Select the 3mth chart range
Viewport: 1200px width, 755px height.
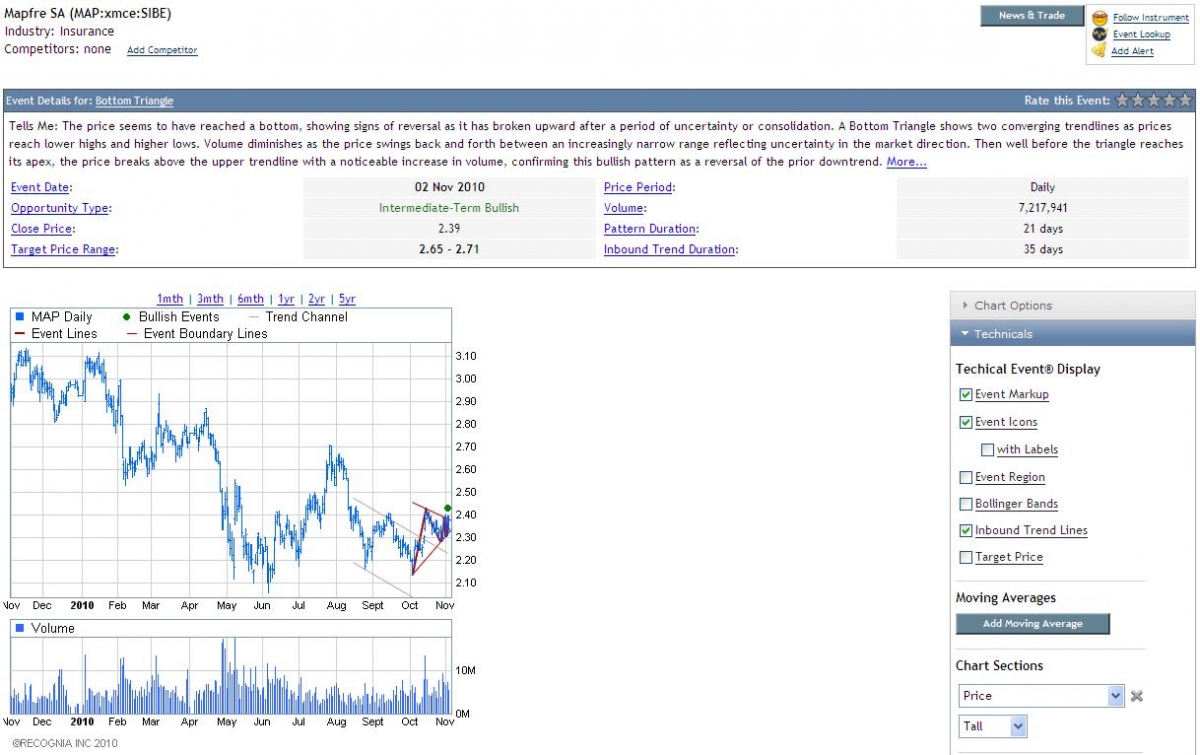pos(210,299)
